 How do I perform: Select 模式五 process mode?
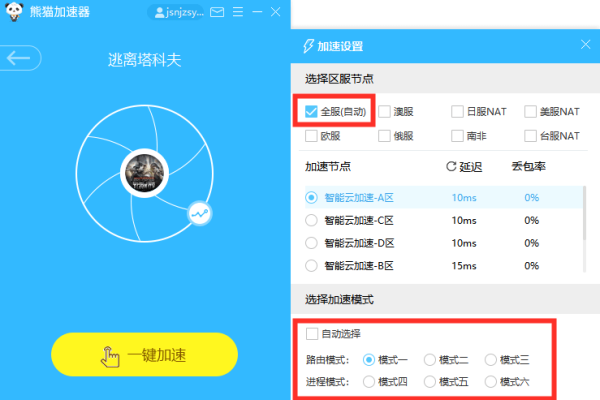point(430,382)
